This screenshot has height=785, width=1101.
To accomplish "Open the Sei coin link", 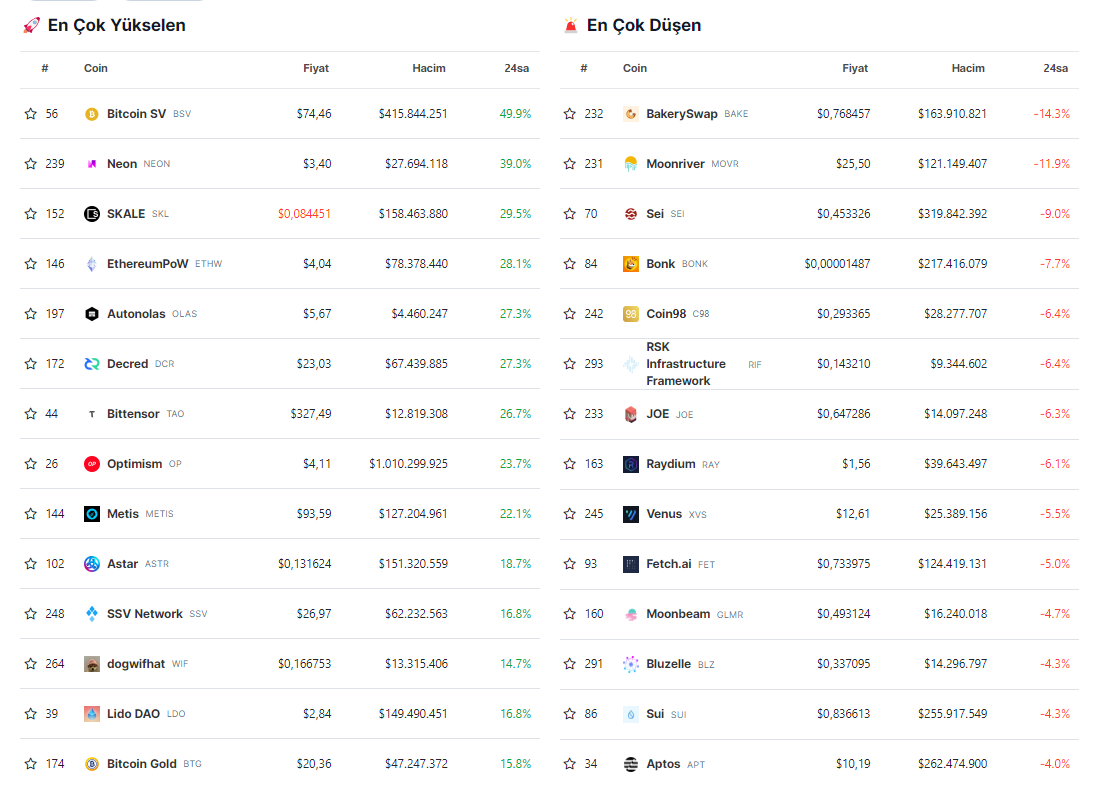I will coord(655,214).
